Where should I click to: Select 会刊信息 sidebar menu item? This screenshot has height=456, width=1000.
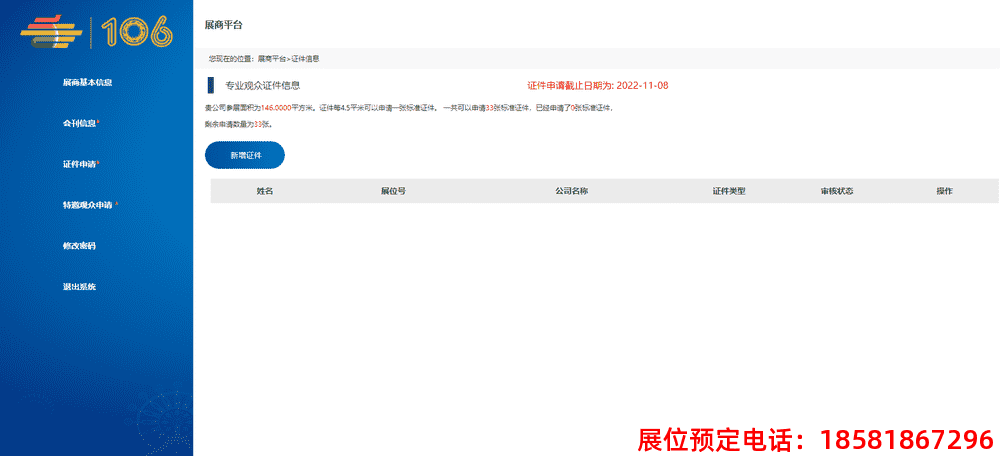80,123
